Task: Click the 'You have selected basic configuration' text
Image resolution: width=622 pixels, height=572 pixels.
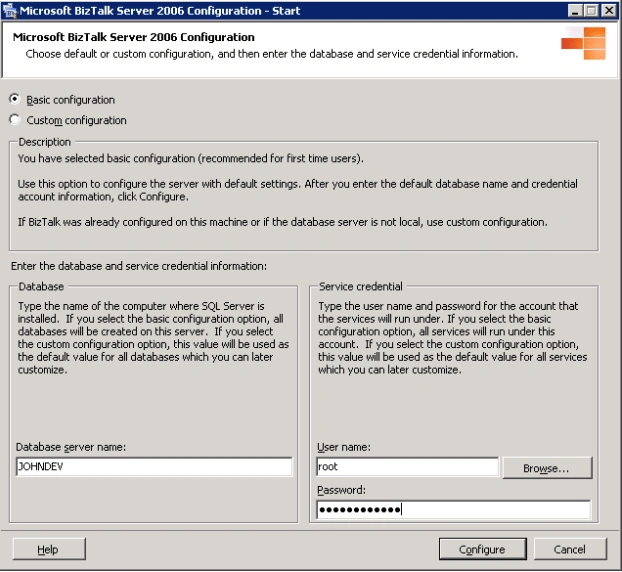Action: [190, 158]
